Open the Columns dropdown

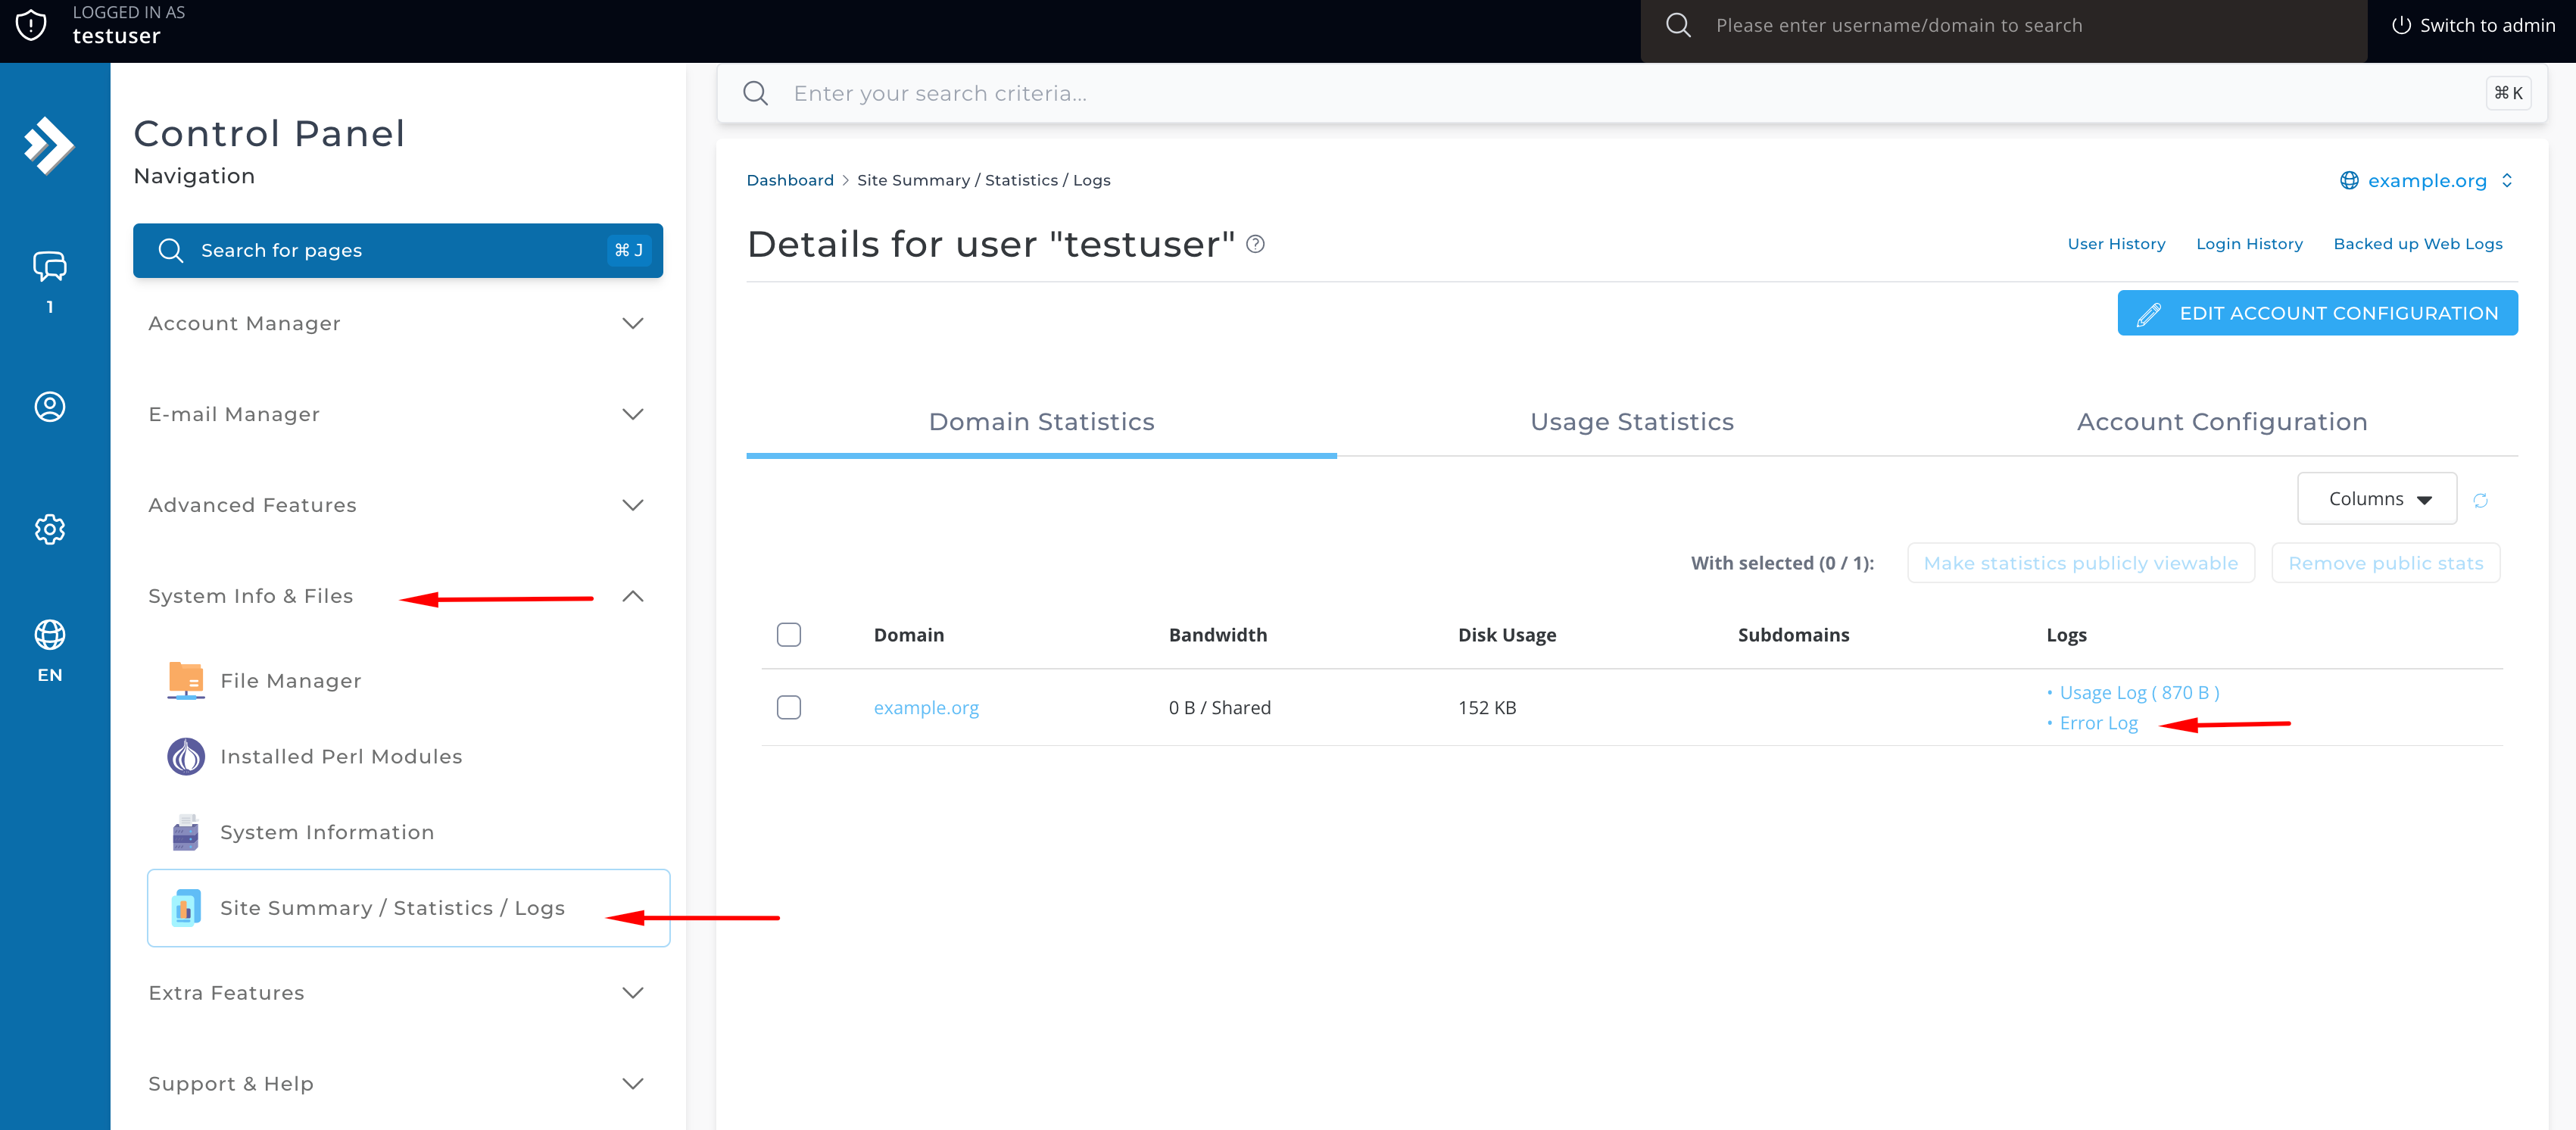click(2377, 499)
